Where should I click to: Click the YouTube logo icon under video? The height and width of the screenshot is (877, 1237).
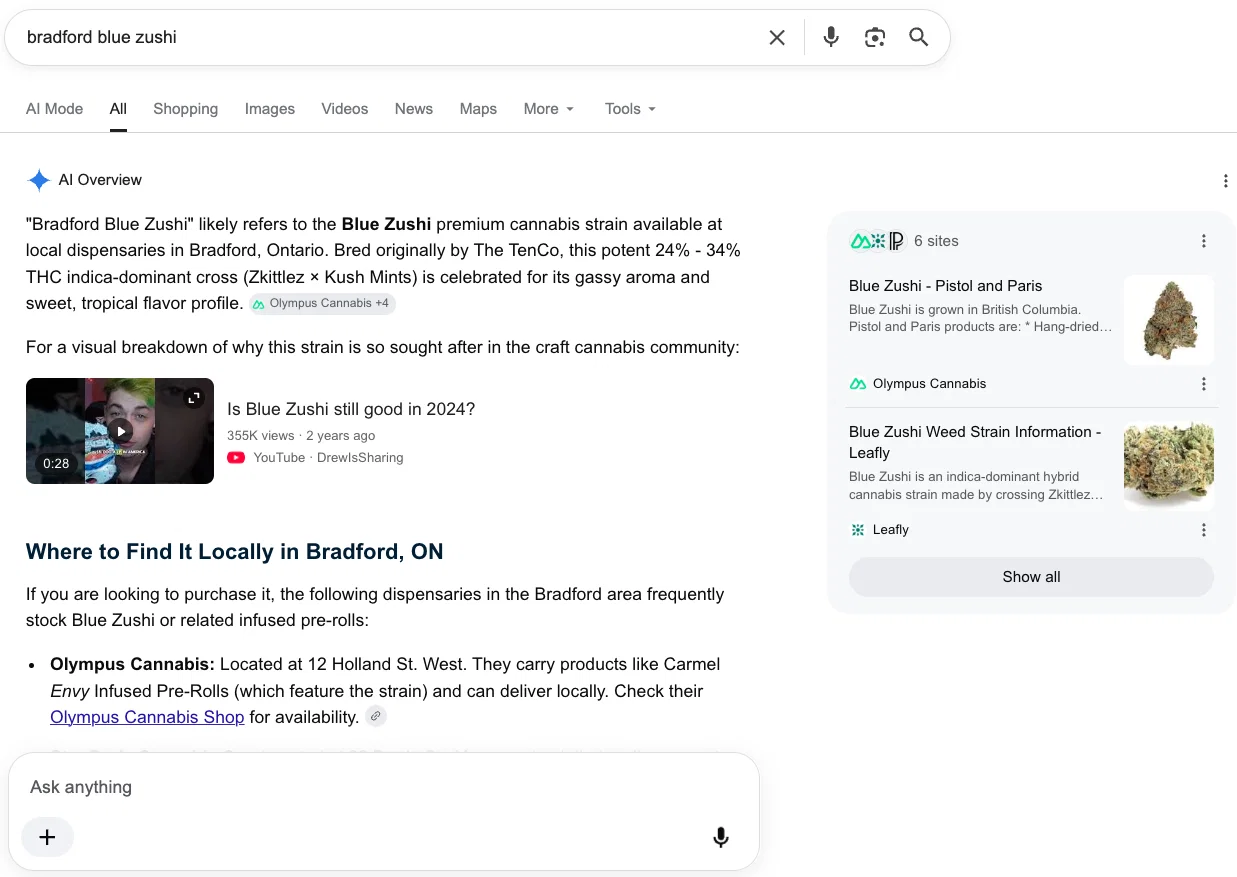236,457
